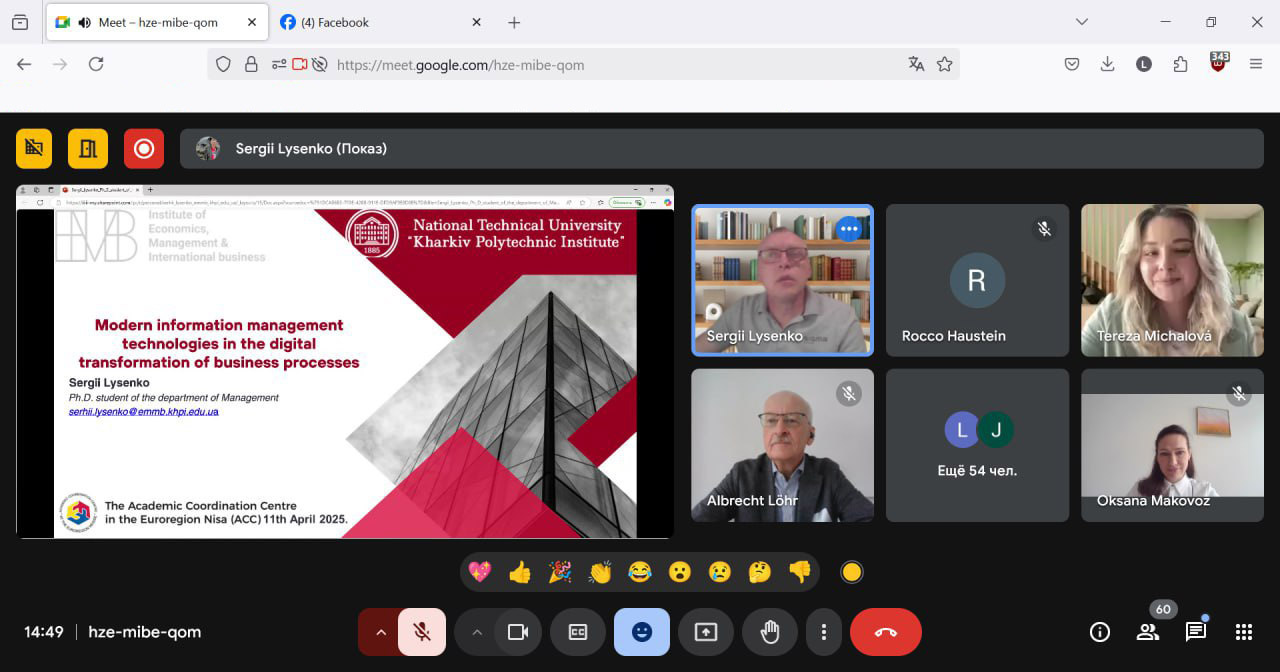Send the thumbs up reaction

pos(520,572)
